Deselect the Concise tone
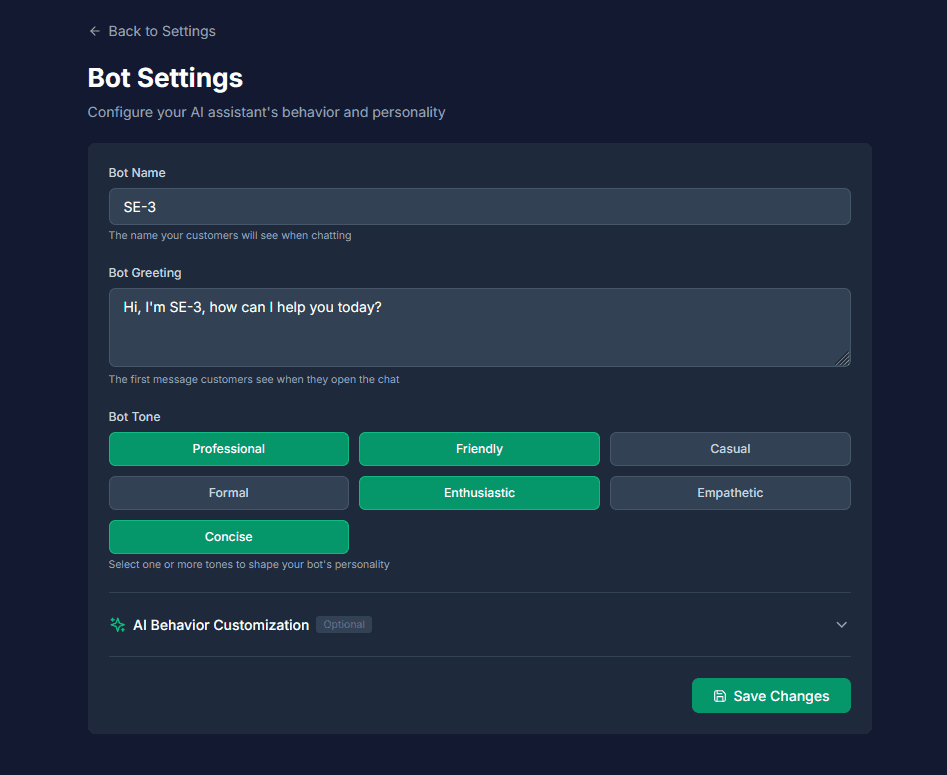This screenshot has width=947, height=775. 228,536
